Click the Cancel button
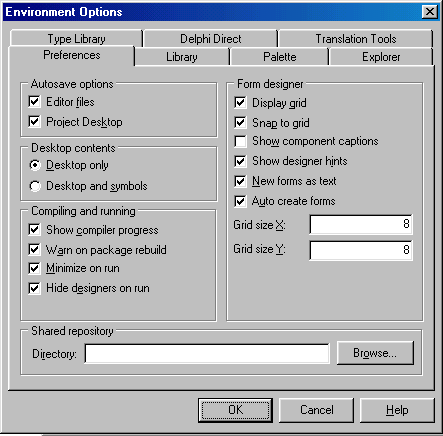Image resolution: width=443 pixels, height=436 pixels. pyautogui.click(x=316, y=410)
